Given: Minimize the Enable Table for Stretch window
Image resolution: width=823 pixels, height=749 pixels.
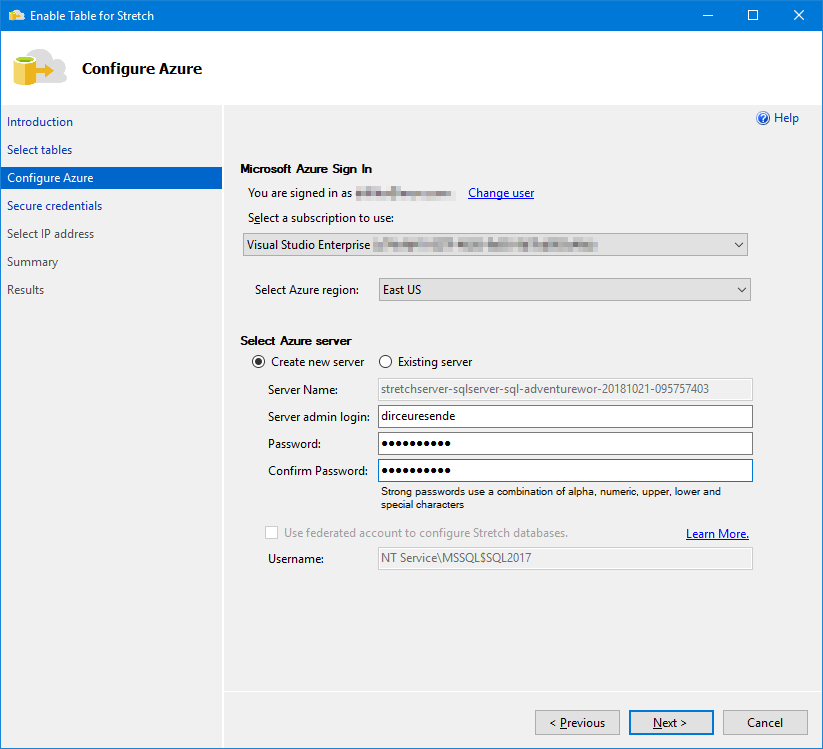Looking at the screenshot, I should (x=708, y=15).
